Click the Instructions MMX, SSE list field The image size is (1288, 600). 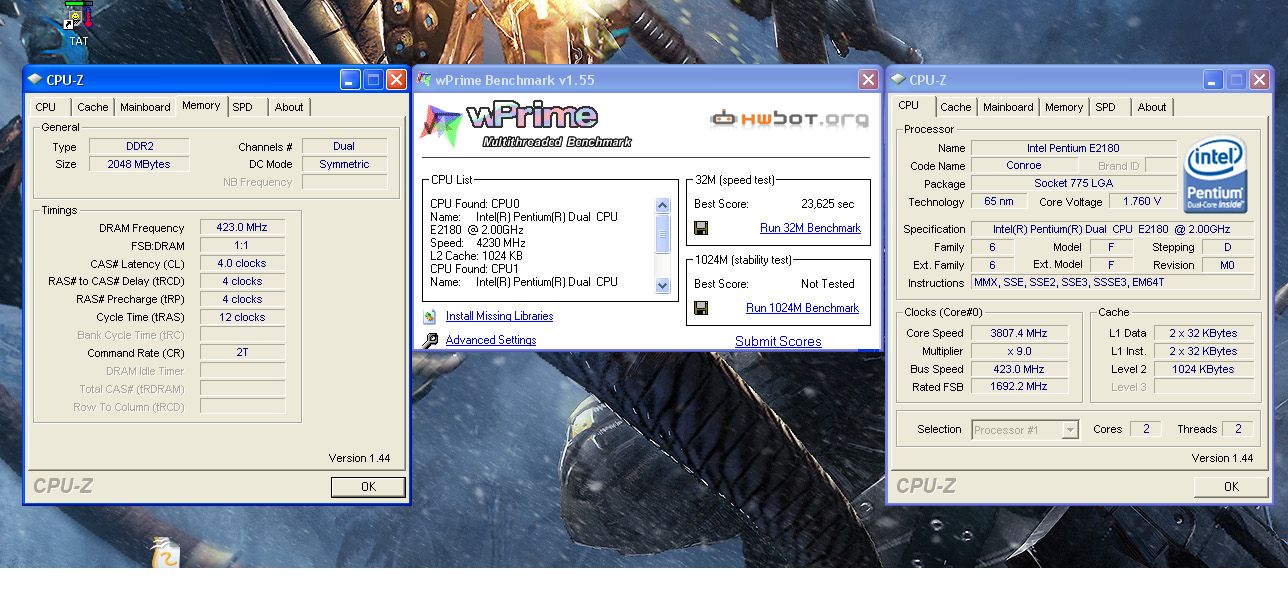(1112, 283)
